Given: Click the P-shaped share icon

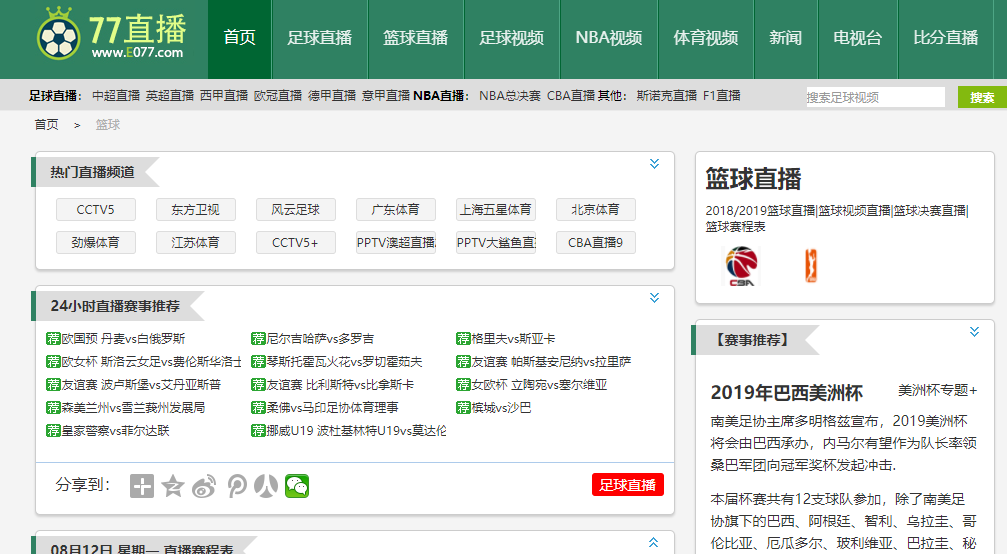Looking at the screenshot, I should (236, 486).
